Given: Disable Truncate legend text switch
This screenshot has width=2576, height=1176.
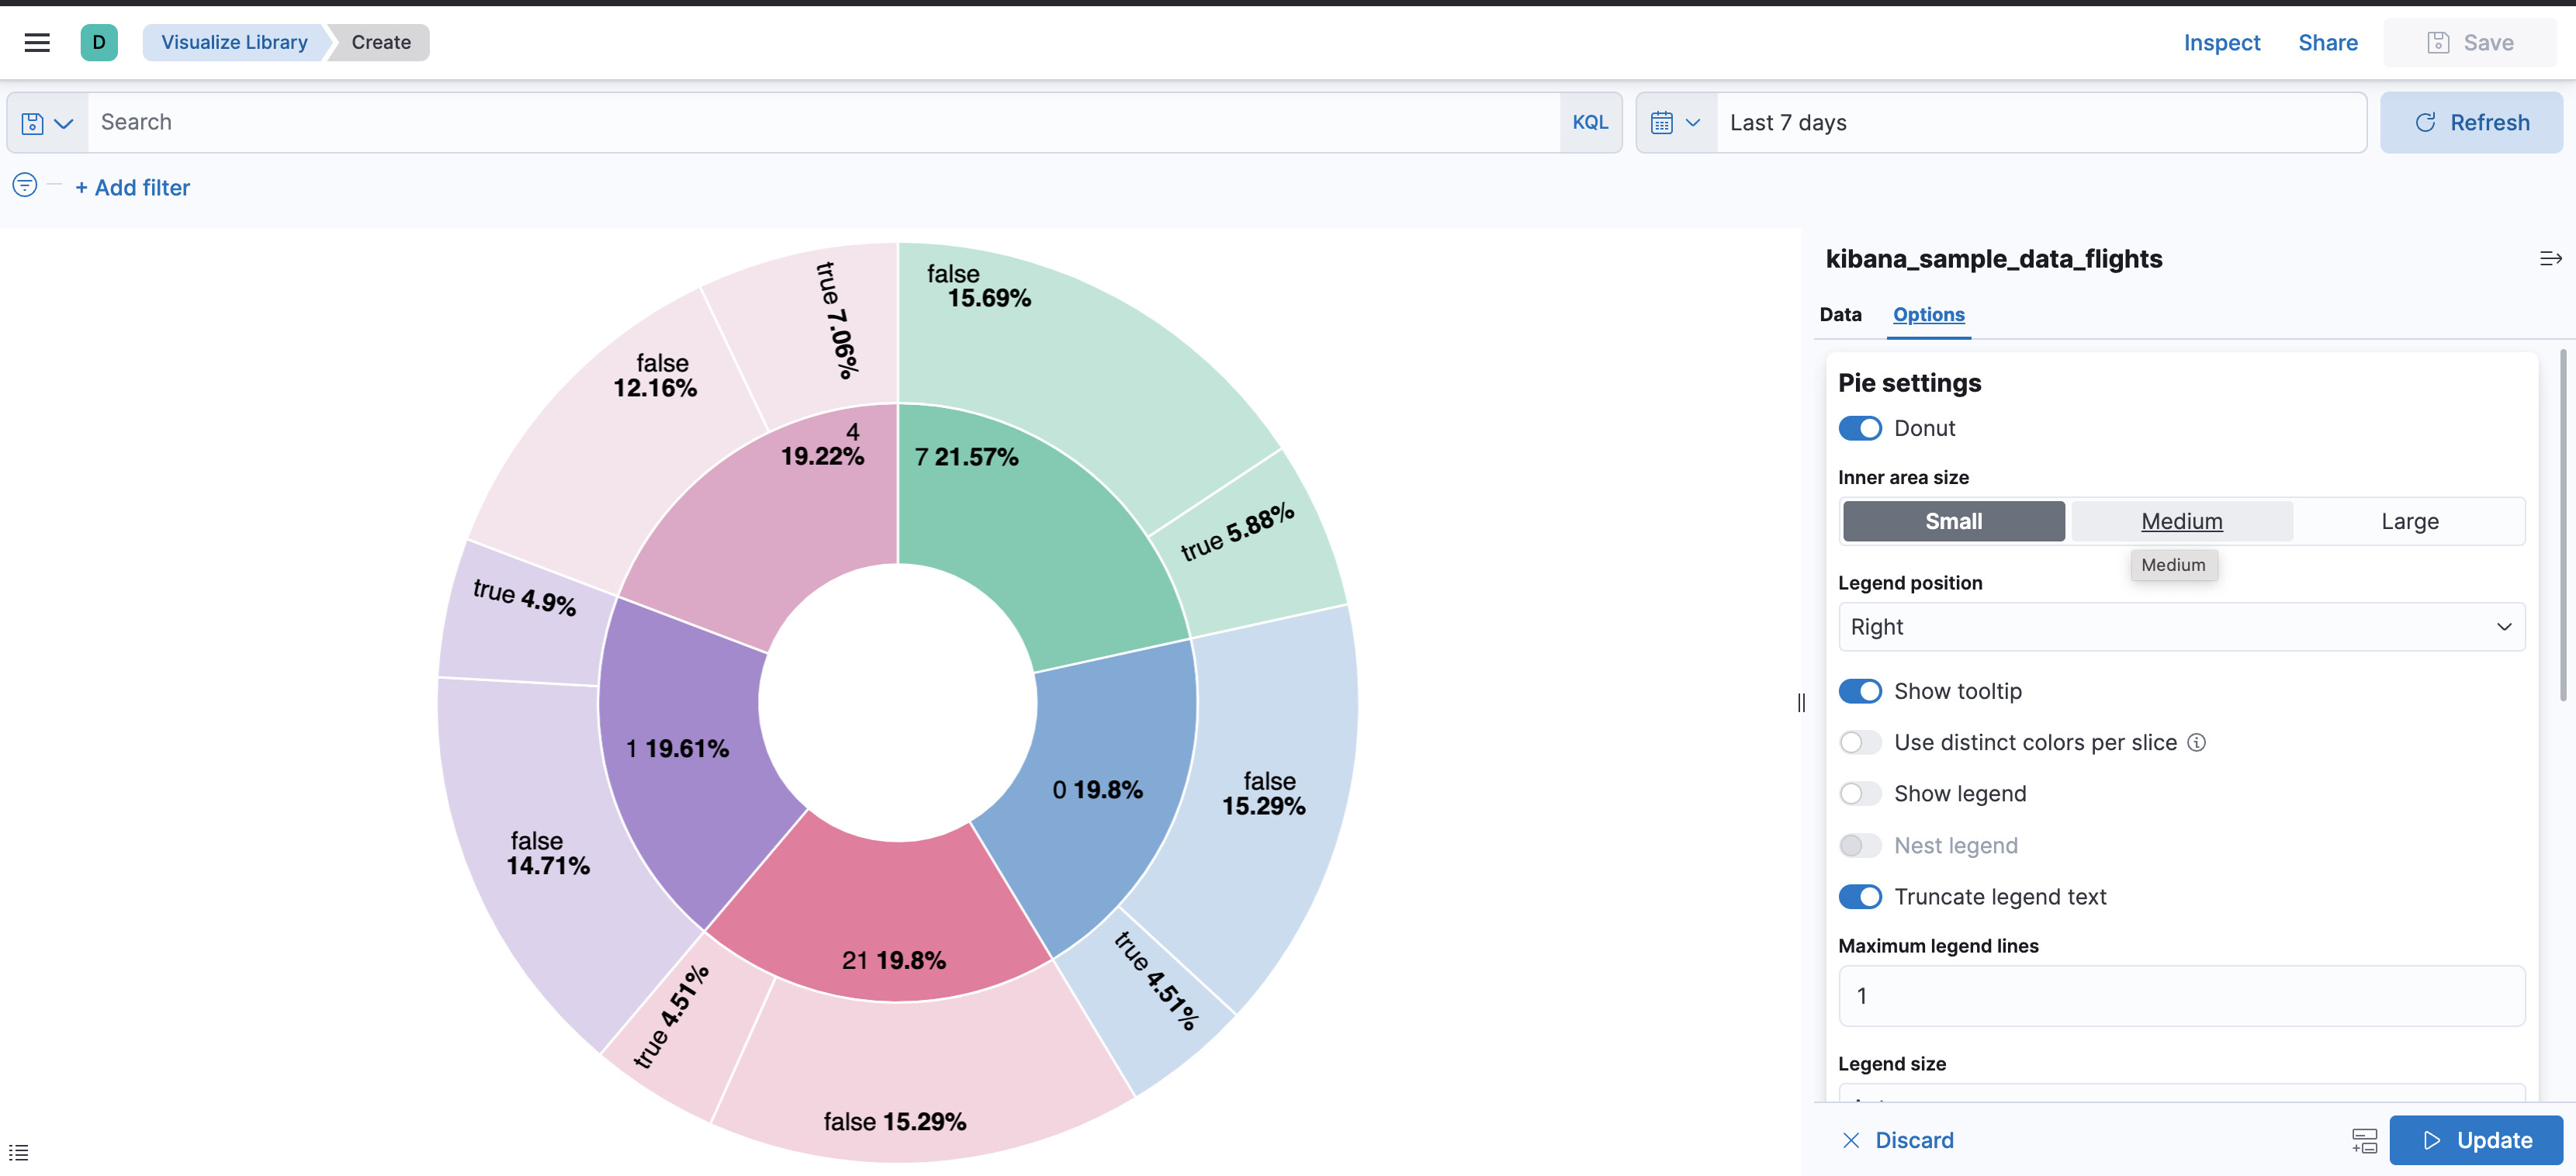Looking at the screenshot, I should point(1859,897).
